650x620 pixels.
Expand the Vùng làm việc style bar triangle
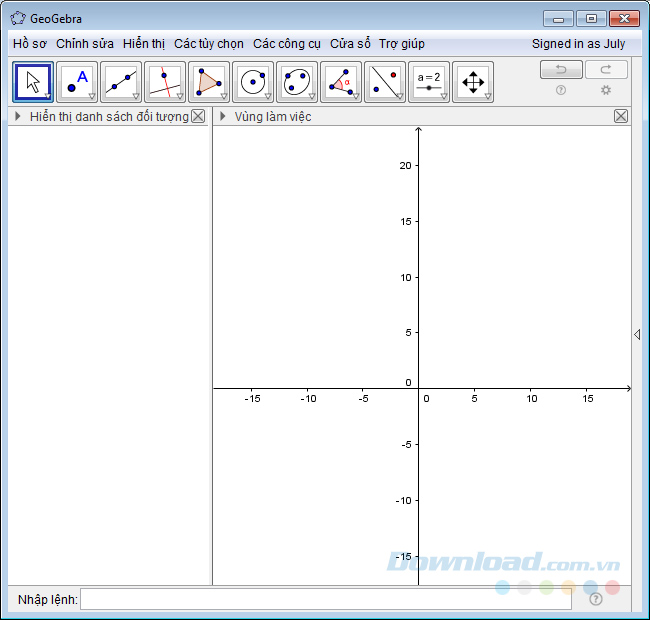[223, 116]
